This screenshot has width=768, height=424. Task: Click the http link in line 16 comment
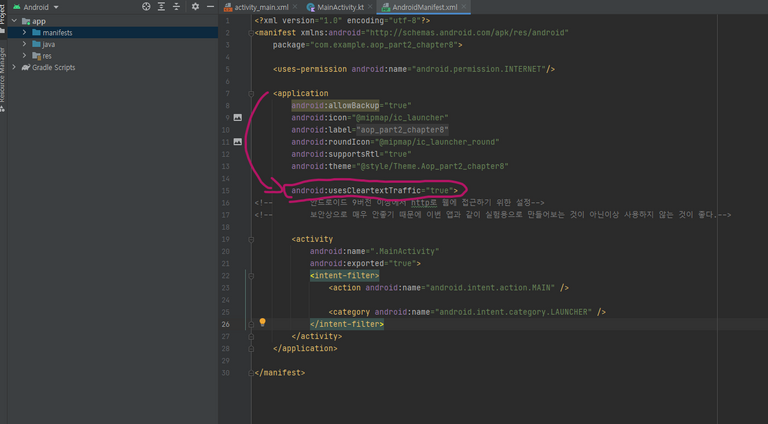419,203
